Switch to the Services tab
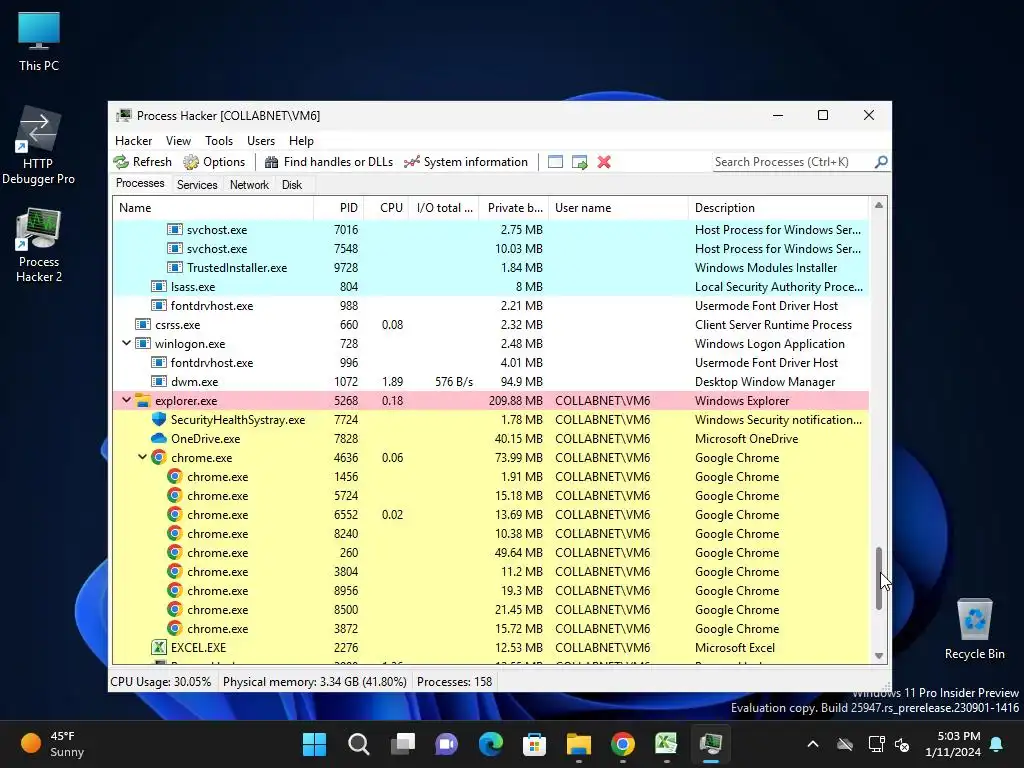1024x768 pixels. (x=197, y=185)
